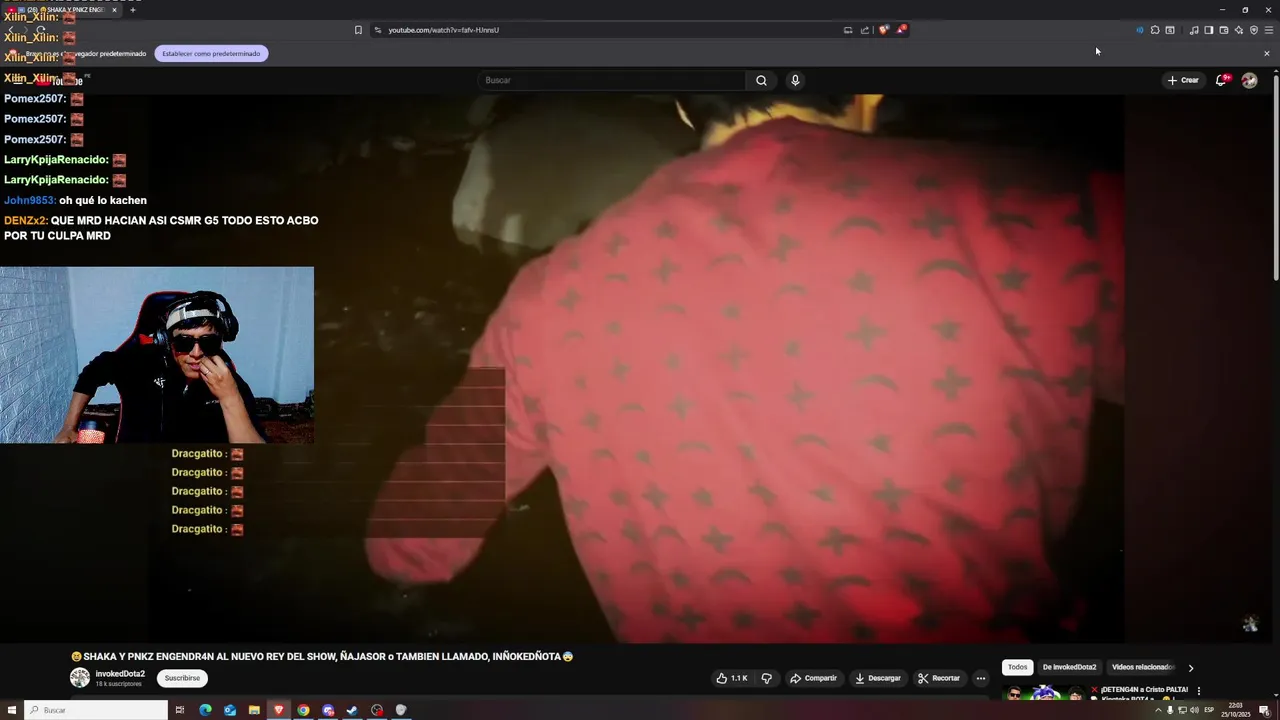The height and width of the screenshot is (720, 1280).
Task: Click the picture-in-picture icon in address bar
Action: [848, 30]
